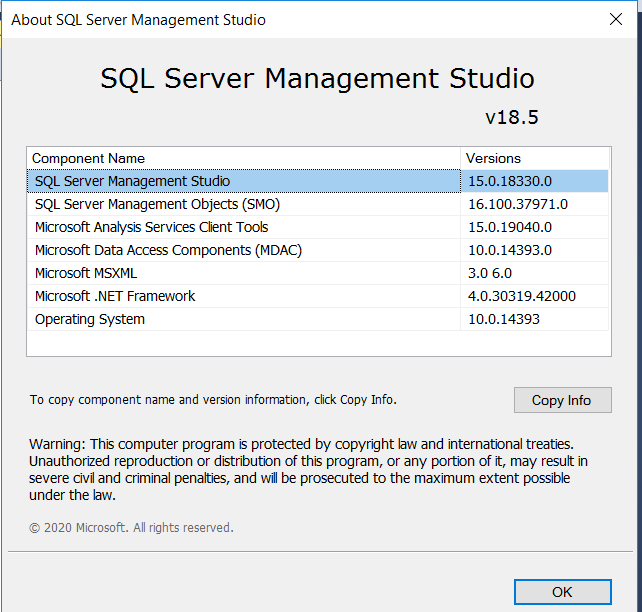Click the OK button
The width and height of the screenshot is (642, 612).
tap(563, 592)
